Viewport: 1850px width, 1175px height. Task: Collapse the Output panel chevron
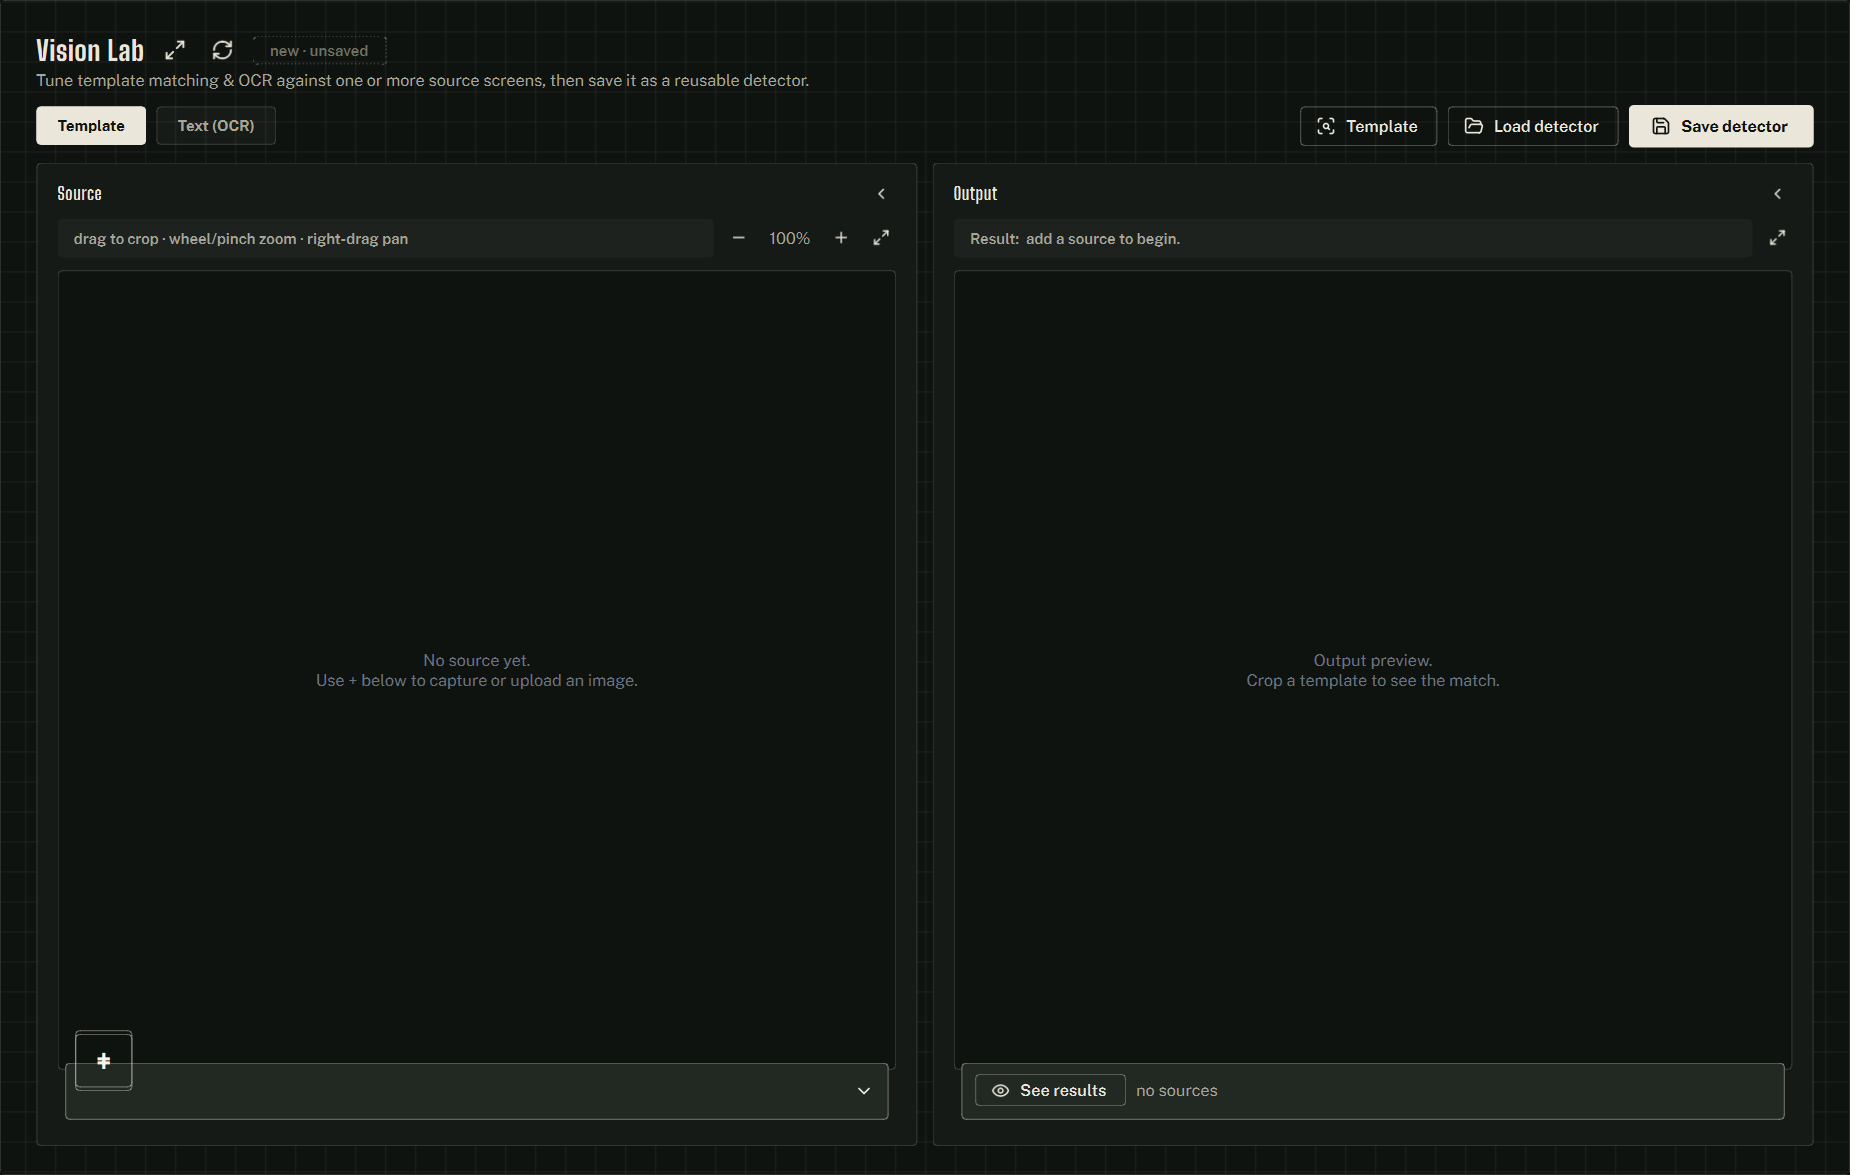tap(1777, 194)
